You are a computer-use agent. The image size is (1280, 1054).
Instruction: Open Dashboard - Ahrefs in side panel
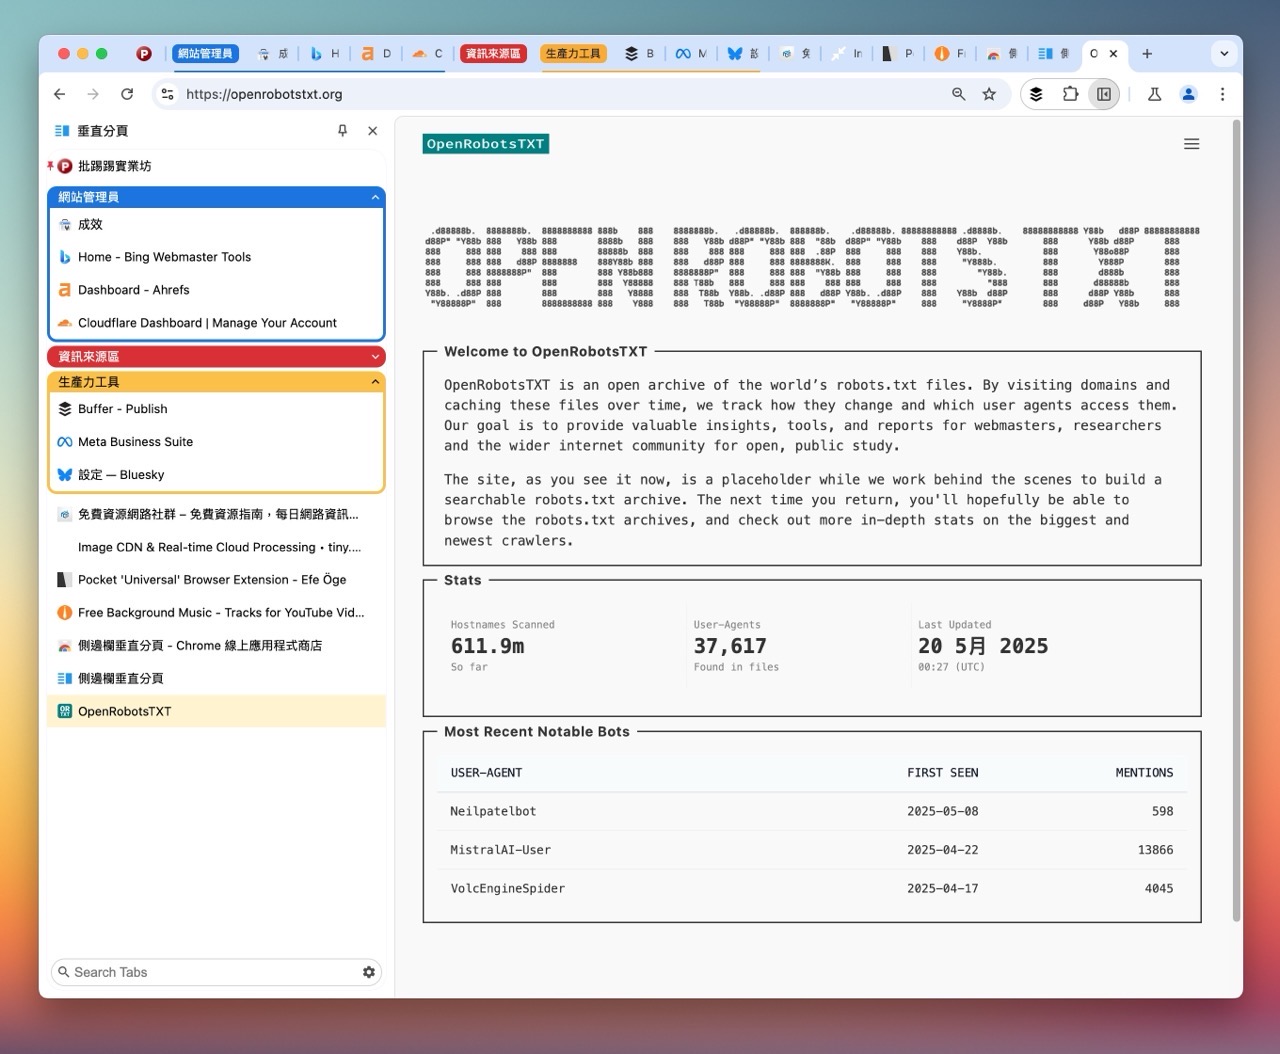pos(216,290)
